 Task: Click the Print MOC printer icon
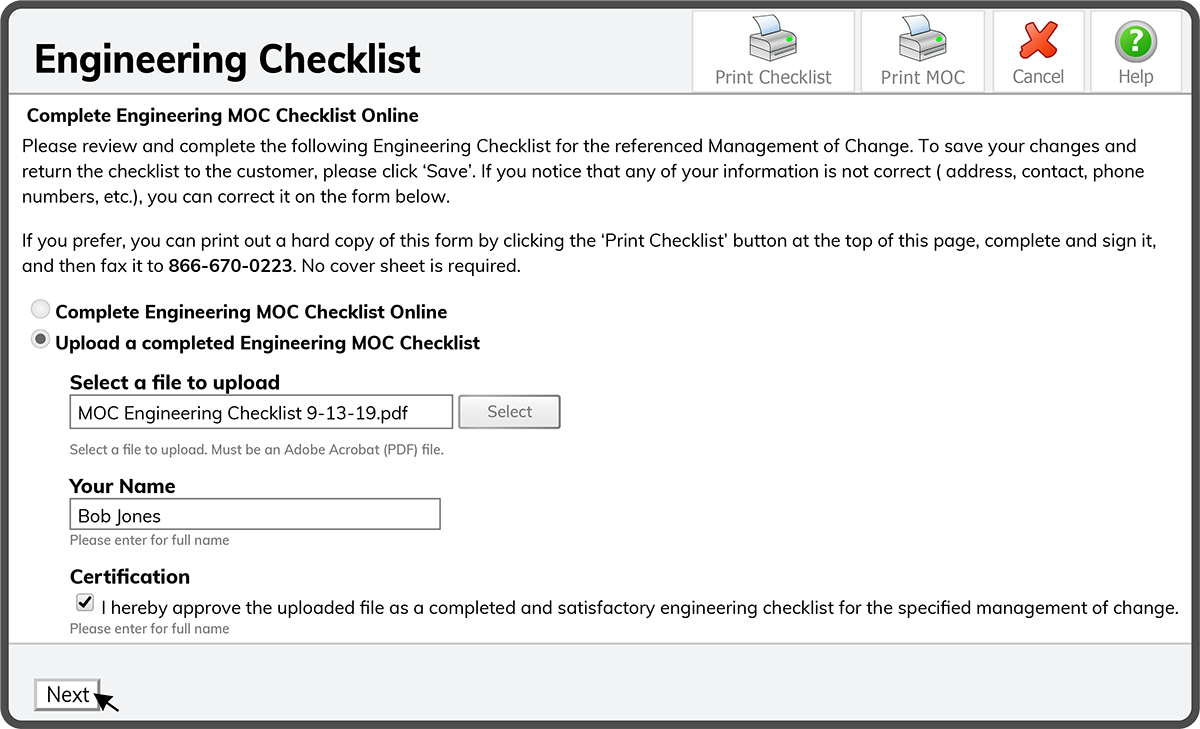tap(922, 40)
